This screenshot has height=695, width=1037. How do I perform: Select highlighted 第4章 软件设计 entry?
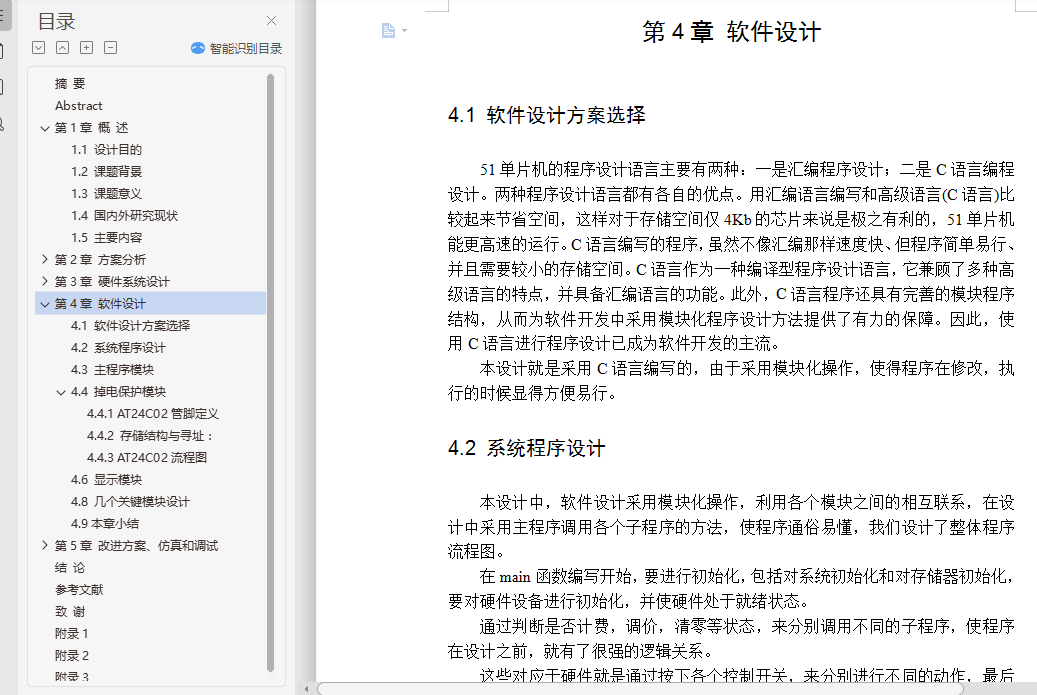[x=150, y=304]
